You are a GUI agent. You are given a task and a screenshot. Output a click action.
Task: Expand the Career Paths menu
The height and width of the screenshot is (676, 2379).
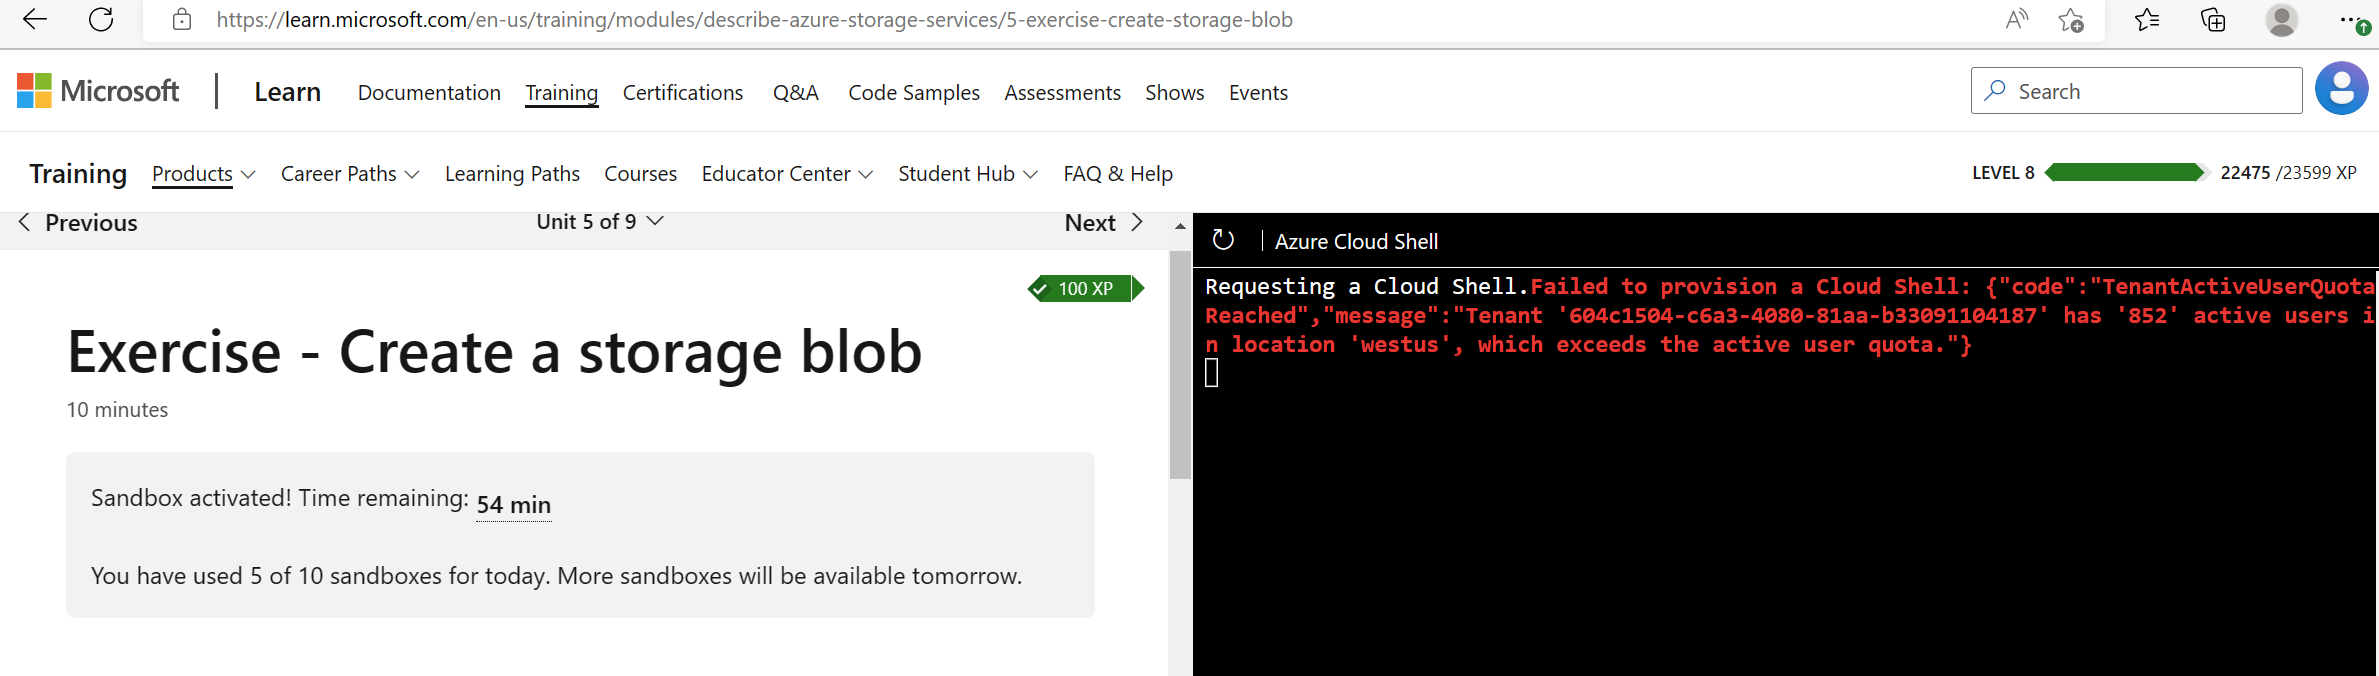point(349,174)
